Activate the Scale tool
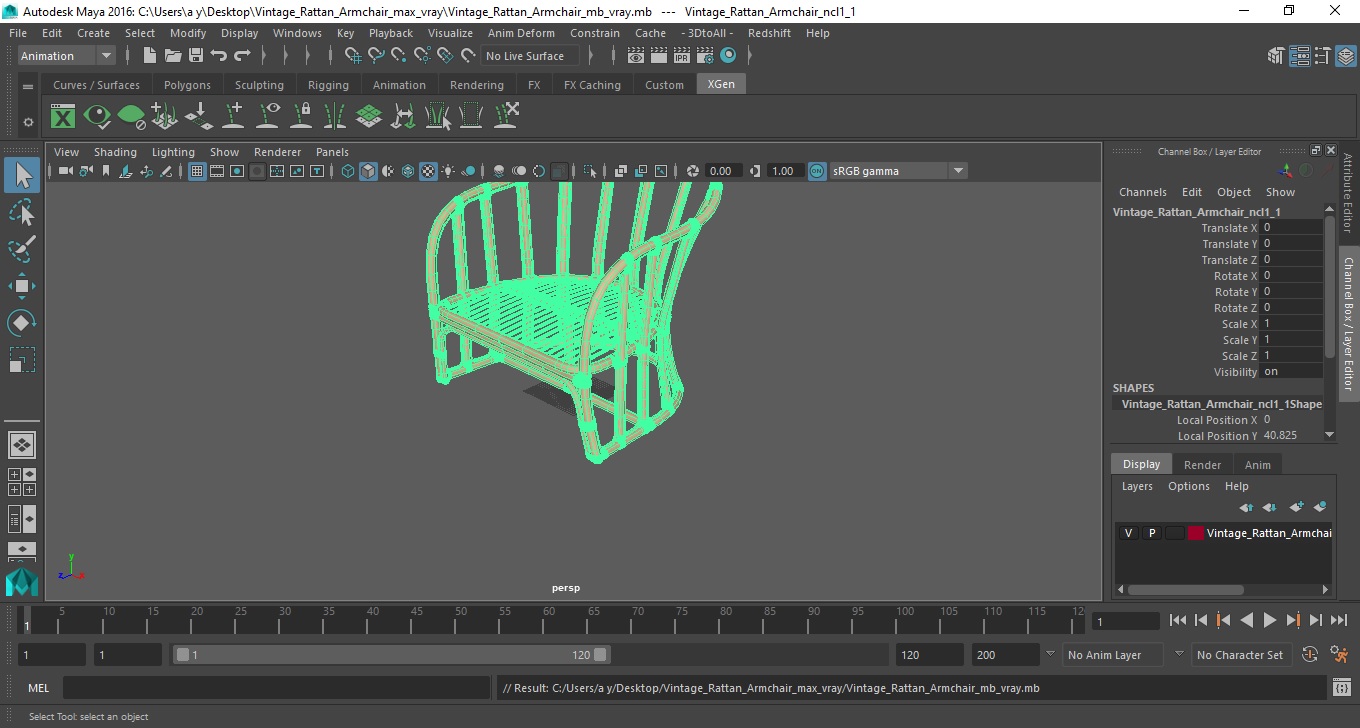This screenshot has height=728, width=1360. coord(22,360)
